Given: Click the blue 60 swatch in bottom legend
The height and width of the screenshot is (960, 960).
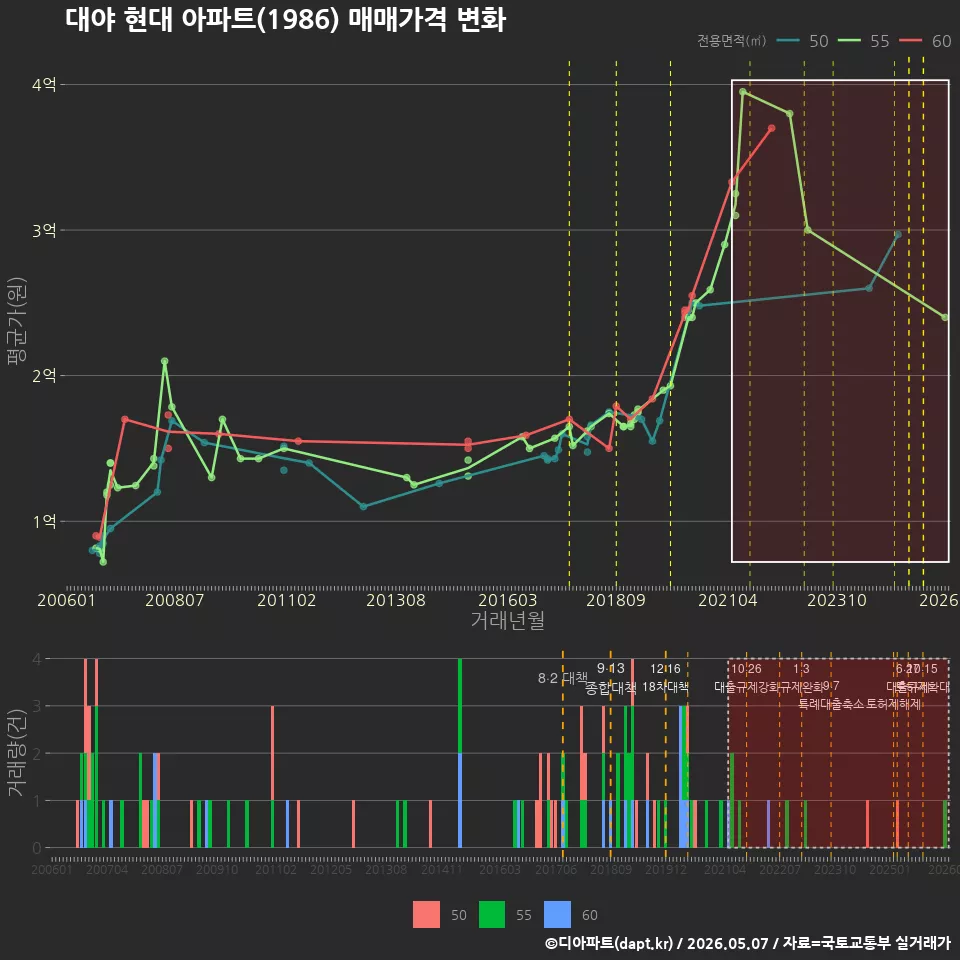Looking at the screenshot, I should point(557,915).
